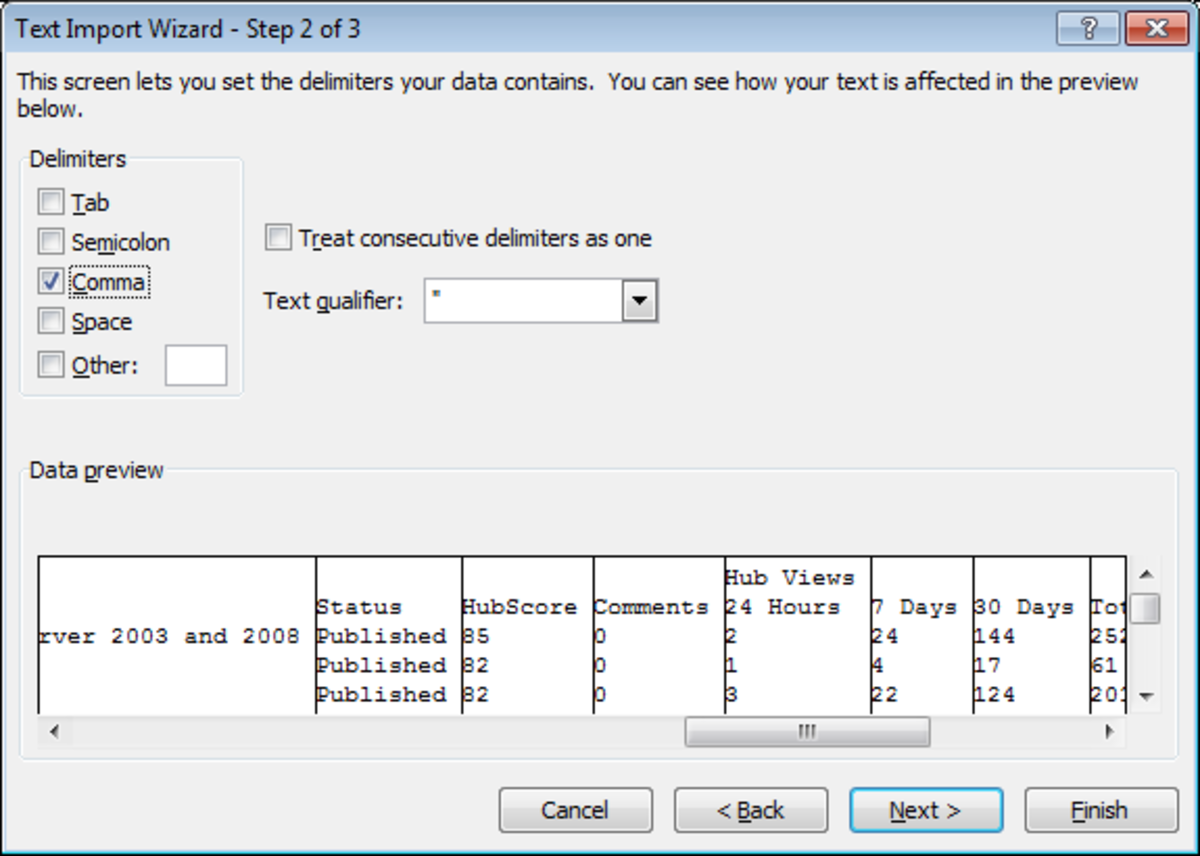Uncheck the Comma delimiter

(x=50, y=281)
